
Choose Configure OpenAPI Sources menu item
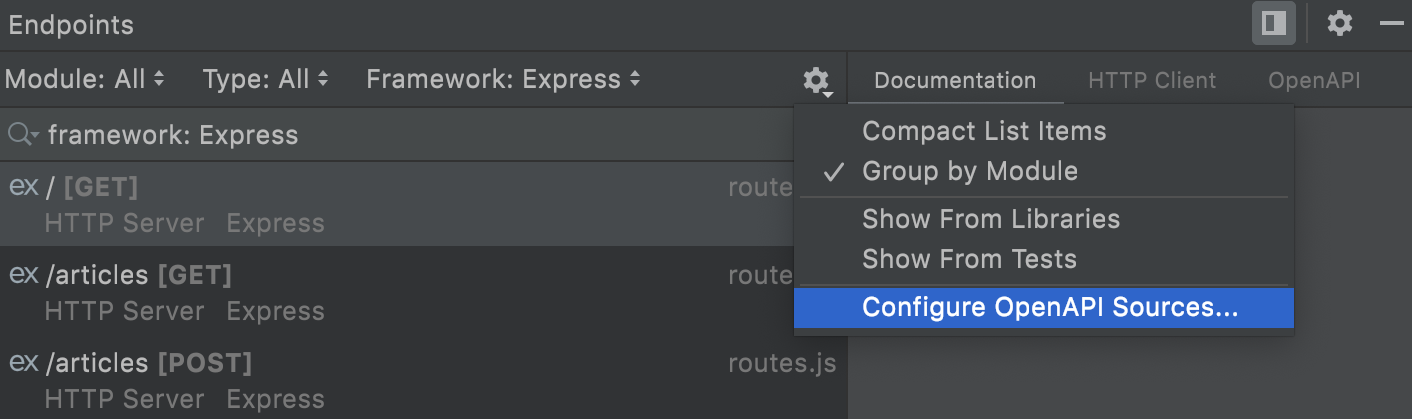coord(1049,308)
